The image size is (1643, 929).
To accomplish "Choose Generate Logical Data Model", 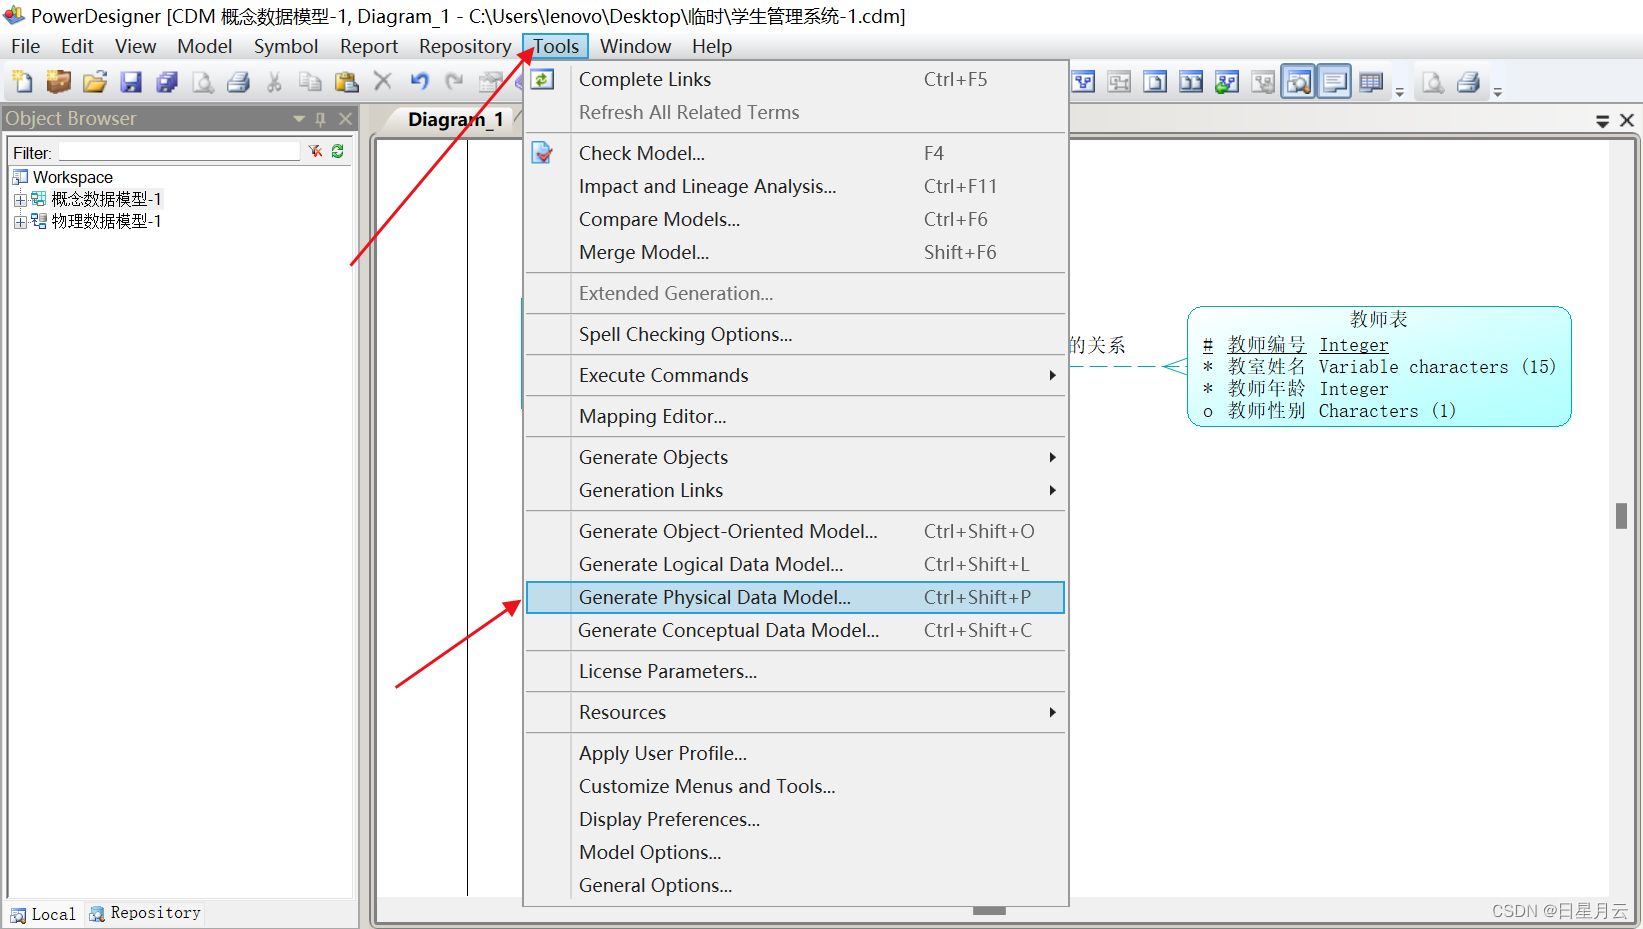I will [x=795, y=564].
